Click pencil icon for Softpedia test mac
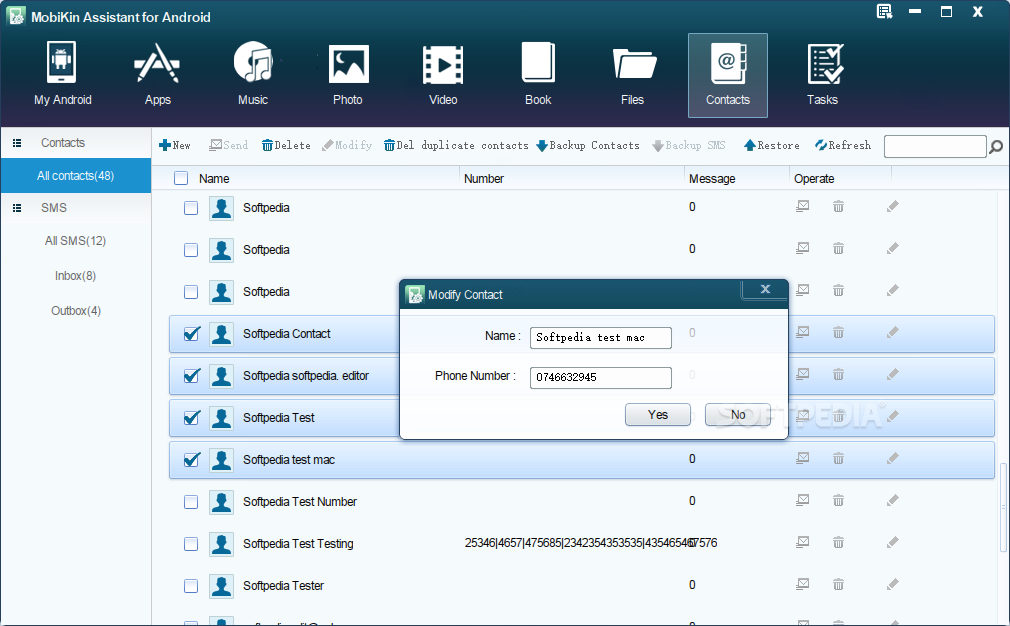 click(892, 459)
